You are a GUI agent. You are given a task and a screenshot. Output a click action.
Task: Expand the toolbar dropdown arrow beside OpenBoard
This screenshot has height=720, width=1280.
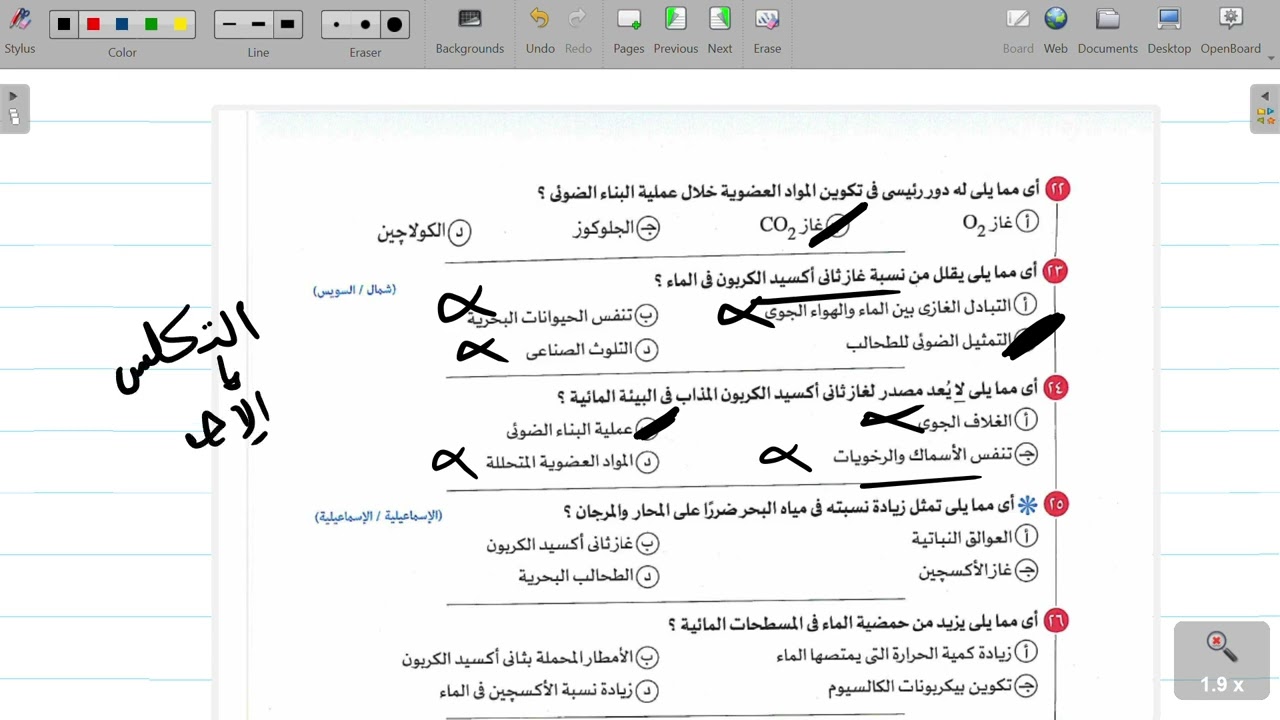click(x=1272, y=58)
